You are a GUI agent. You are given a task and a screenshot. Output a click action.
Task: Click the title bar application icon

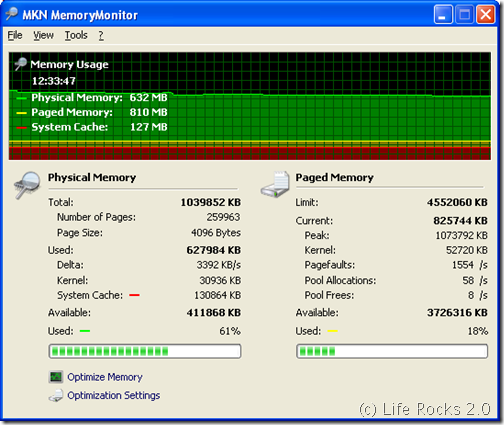pyautogui.click(x=11, y=14)
